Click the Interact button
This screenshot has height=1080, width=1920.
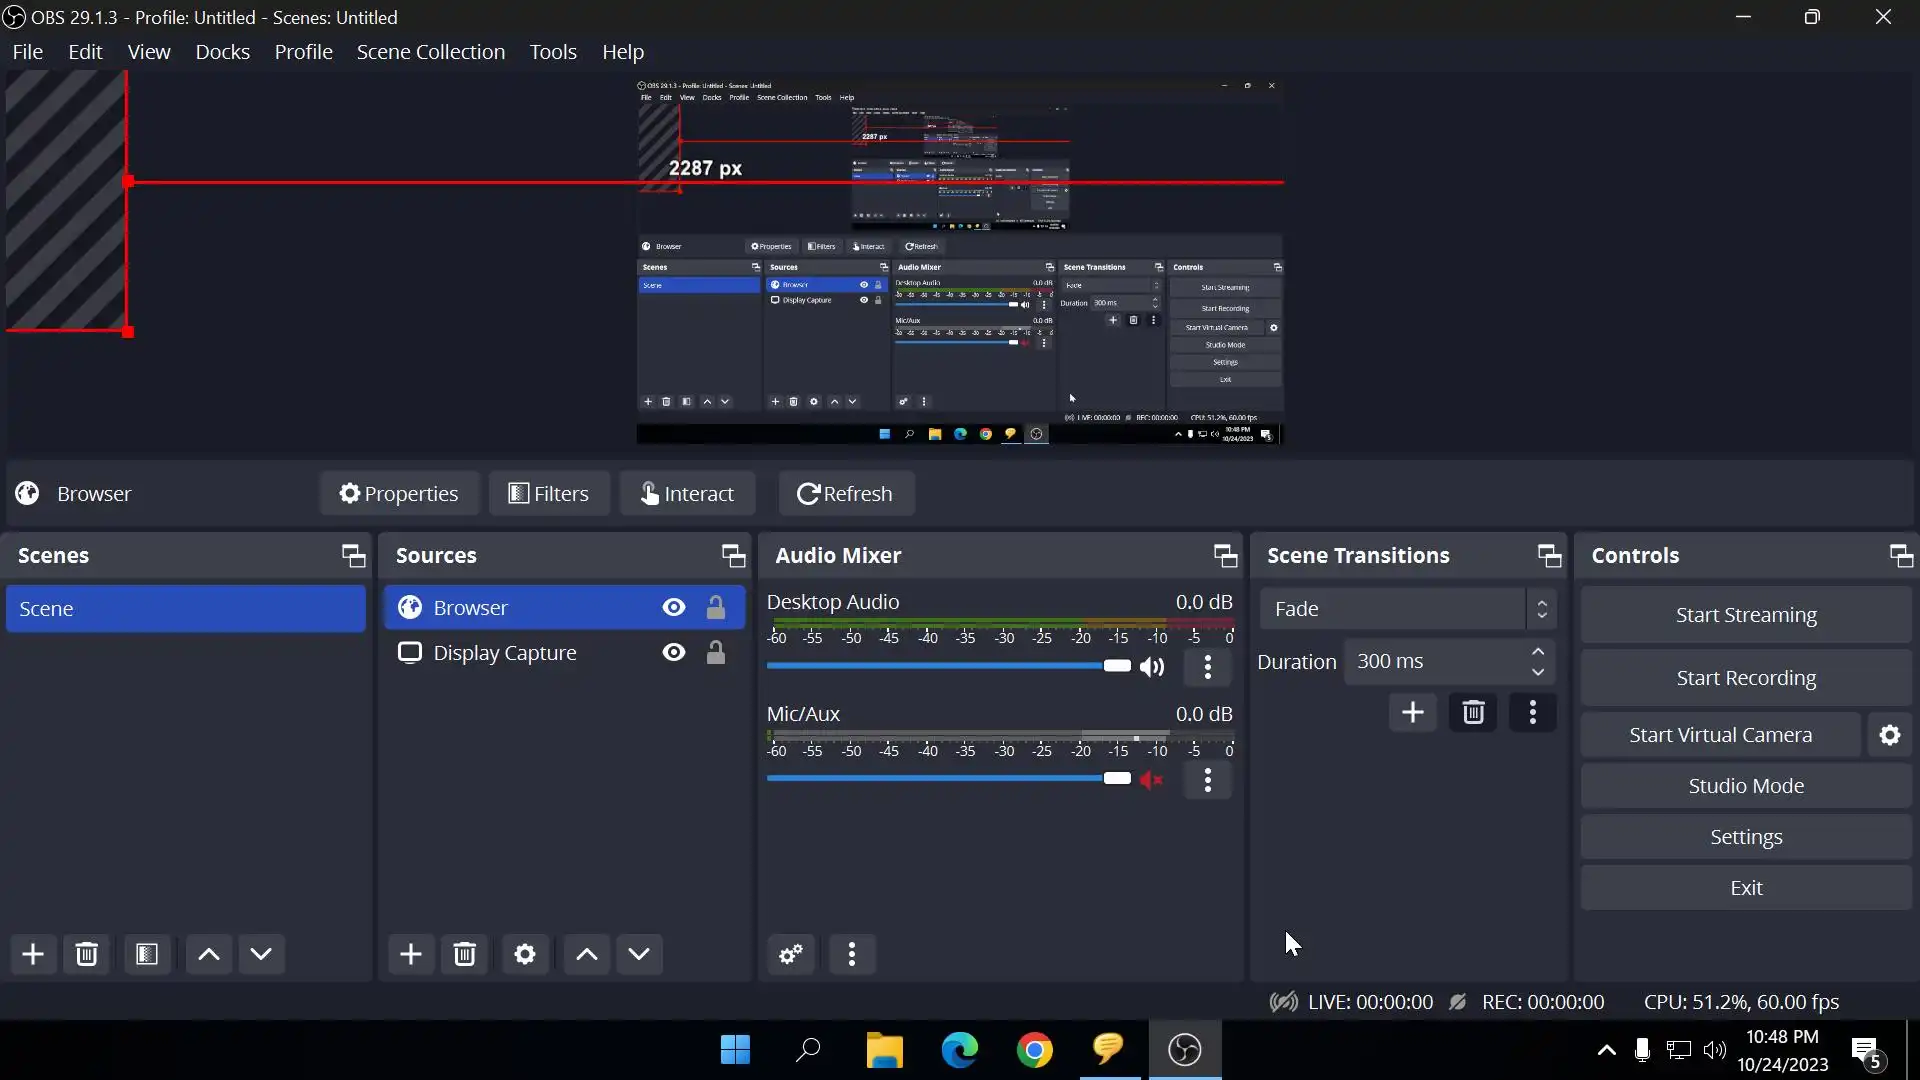click(687, 494)
